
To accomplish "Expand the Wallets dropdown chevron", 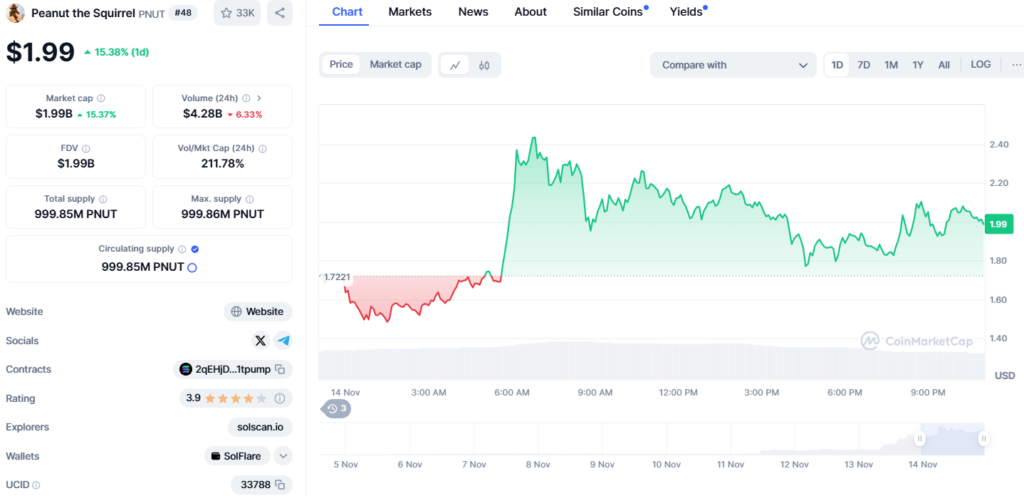I will pyautogui.click(x=283, y=456).
